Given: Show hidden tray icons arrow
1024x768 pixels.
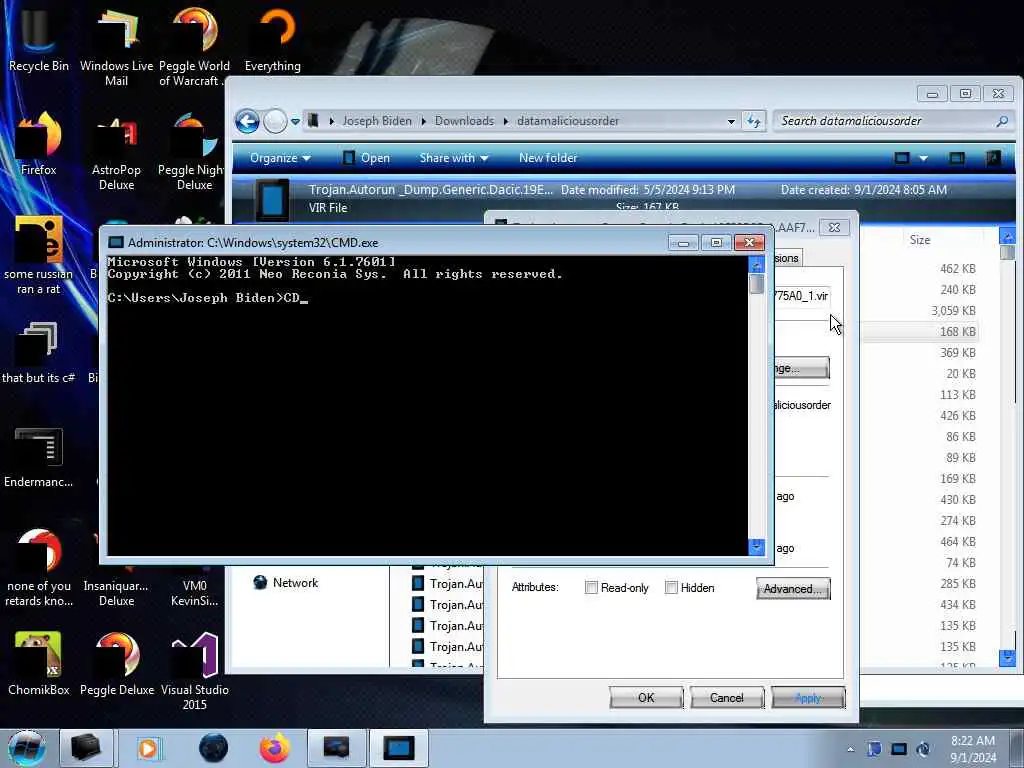Looking at the screenshot, I should coord(850,749).
